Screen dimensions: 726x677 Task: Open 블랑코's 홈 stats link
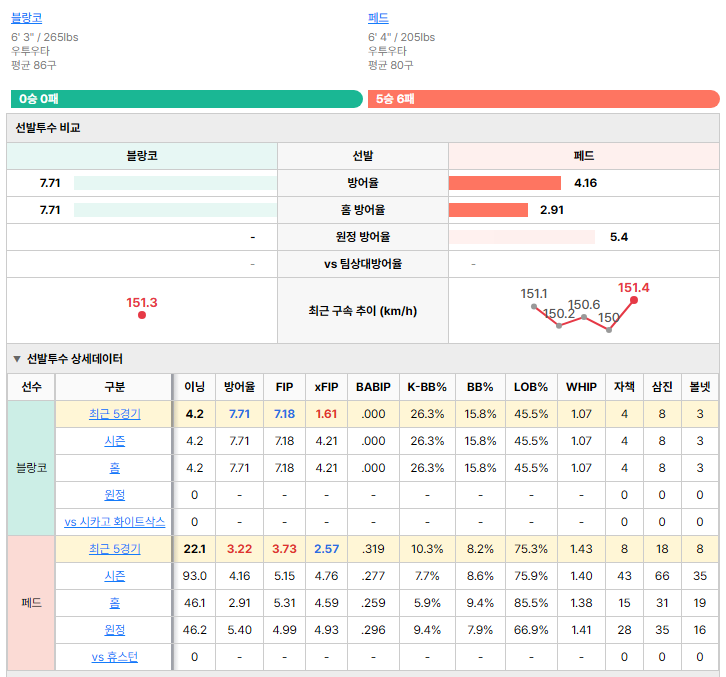[x=114, y=468]
